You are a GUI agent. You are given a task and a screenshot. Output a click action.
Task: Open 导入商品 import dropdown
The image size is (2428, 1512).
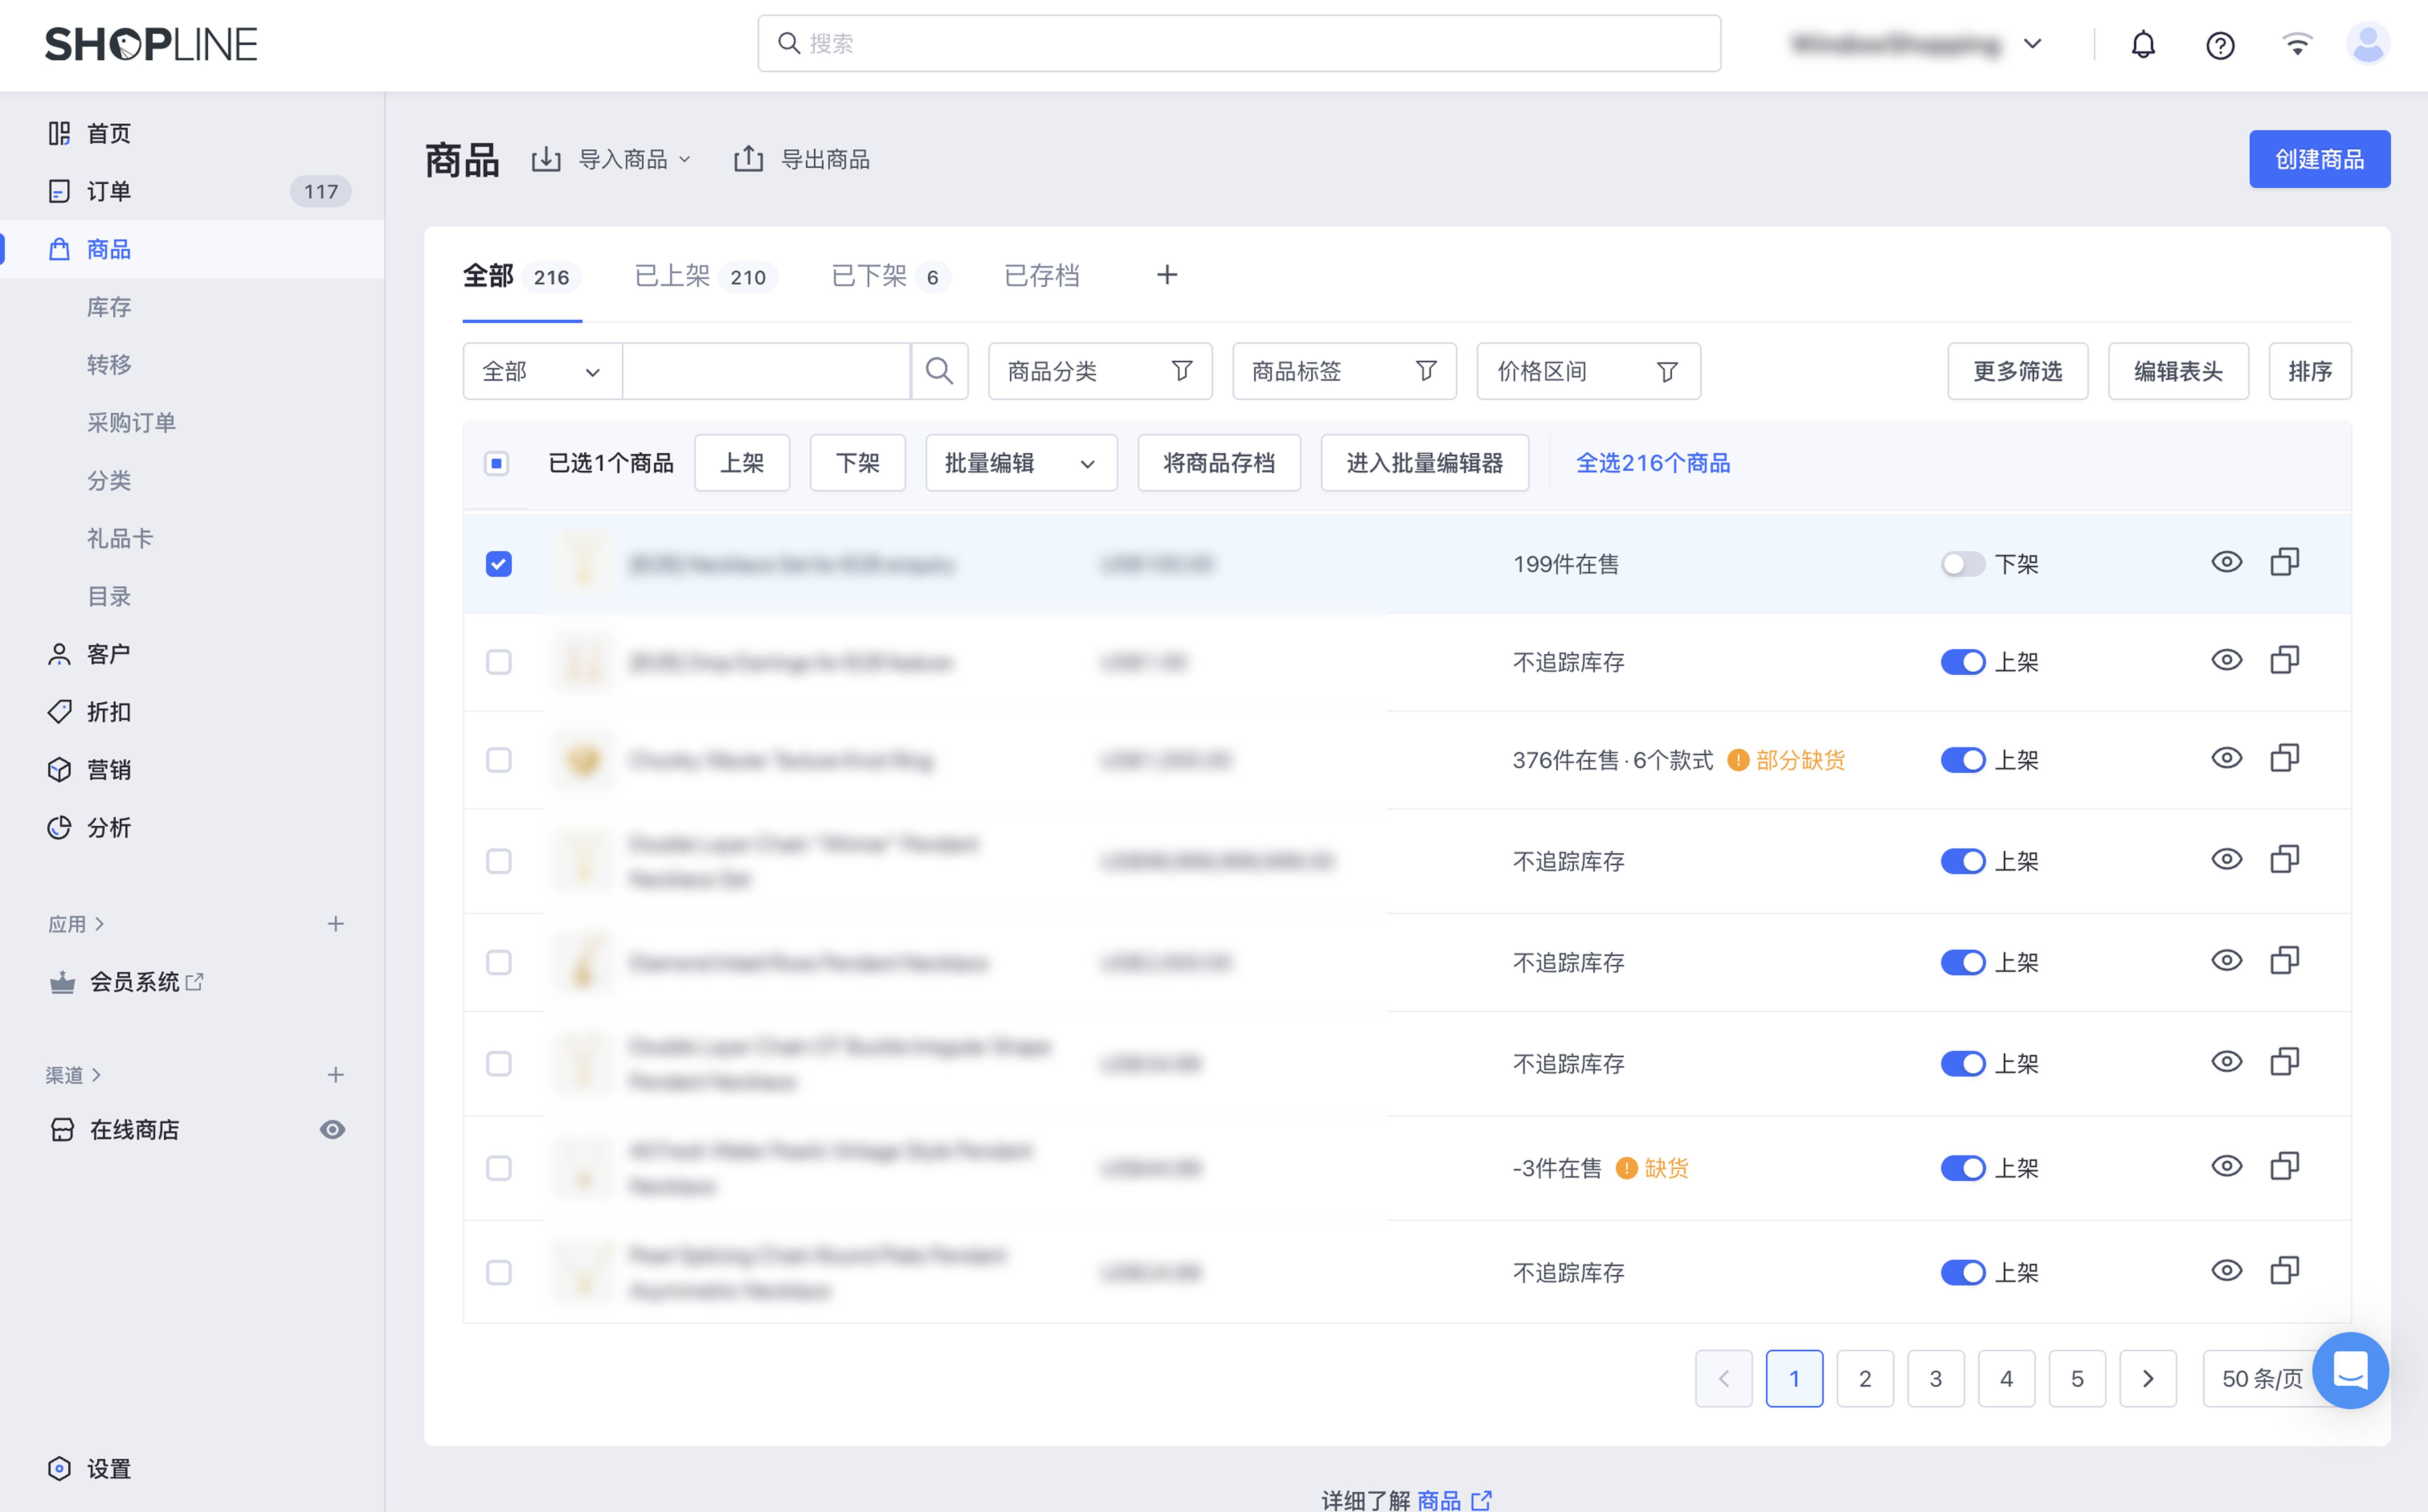[611, 159]
